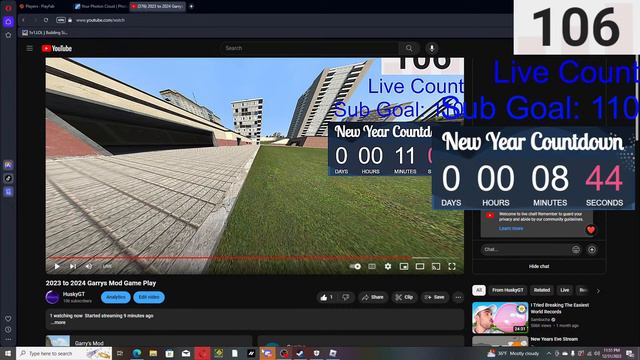Switch to Photon Cloud browser tab
This screenshot has height=360, width=640.
pos(100,7)
